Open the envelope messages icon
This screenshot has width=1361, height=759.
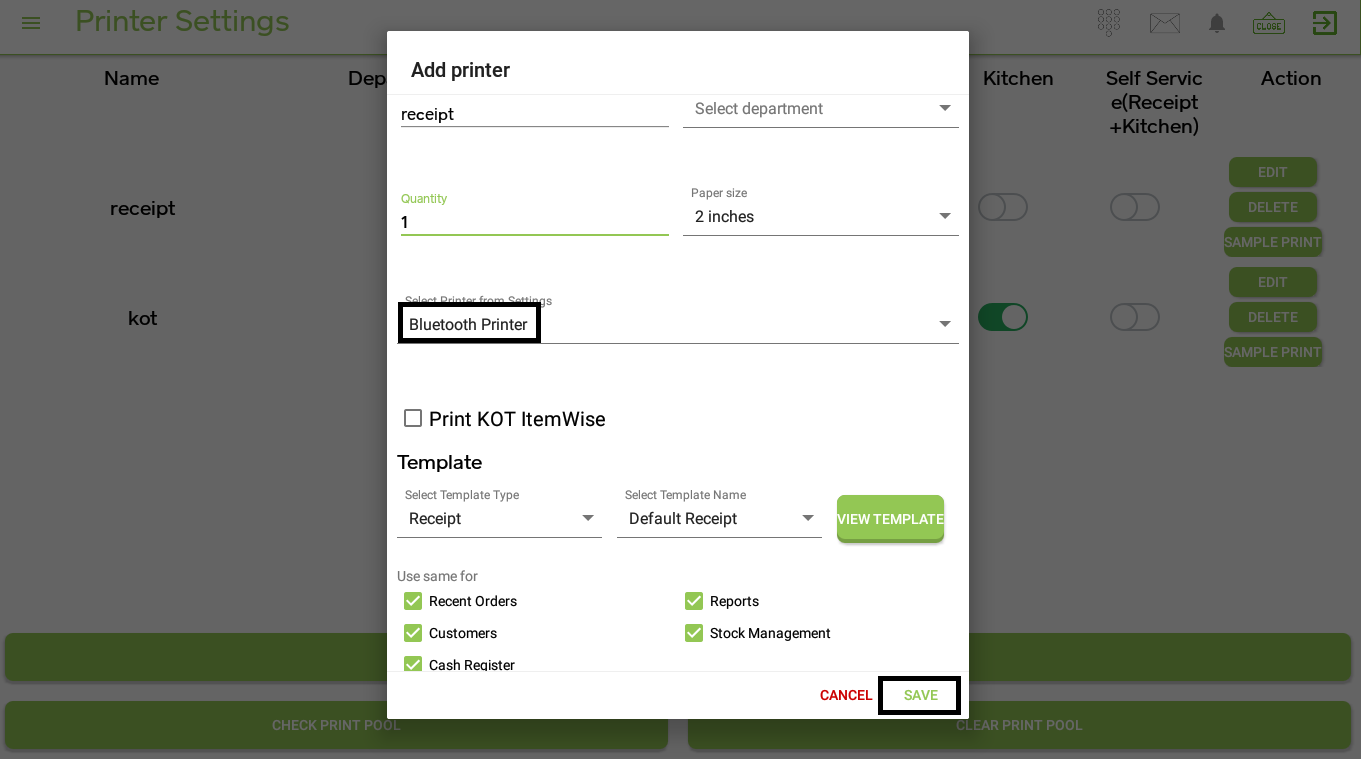tap(1164, 22)
